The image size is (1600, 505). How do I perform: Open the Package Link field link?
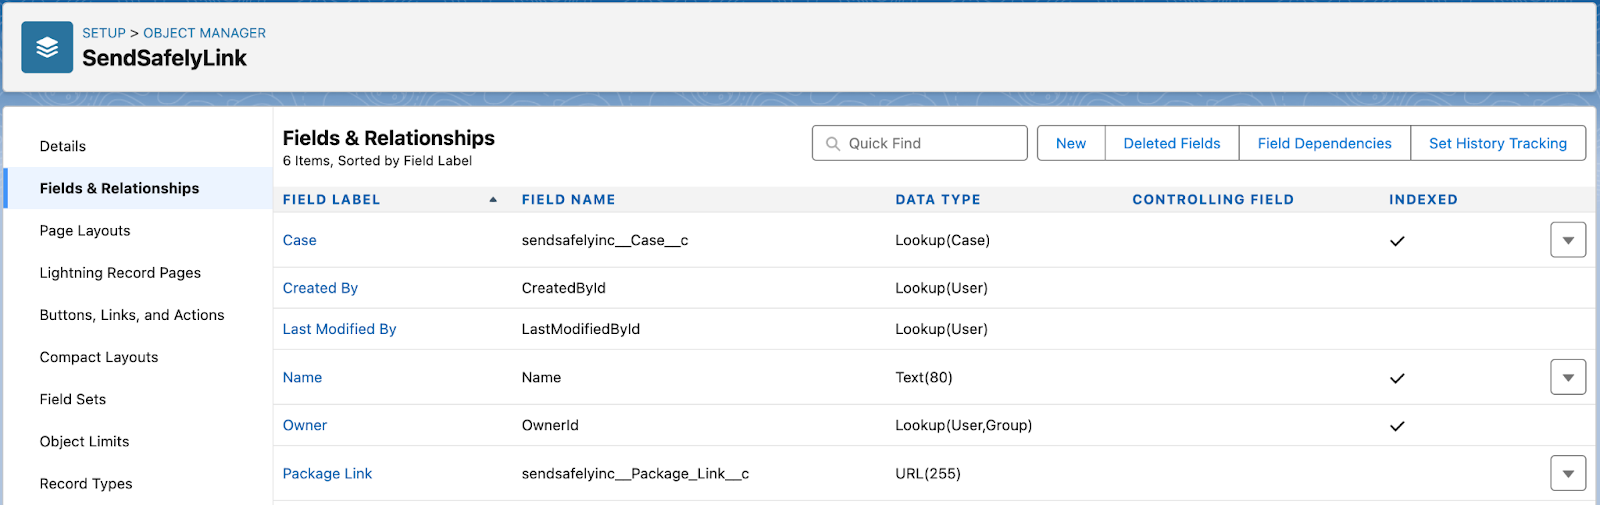[x=327, y=473]
